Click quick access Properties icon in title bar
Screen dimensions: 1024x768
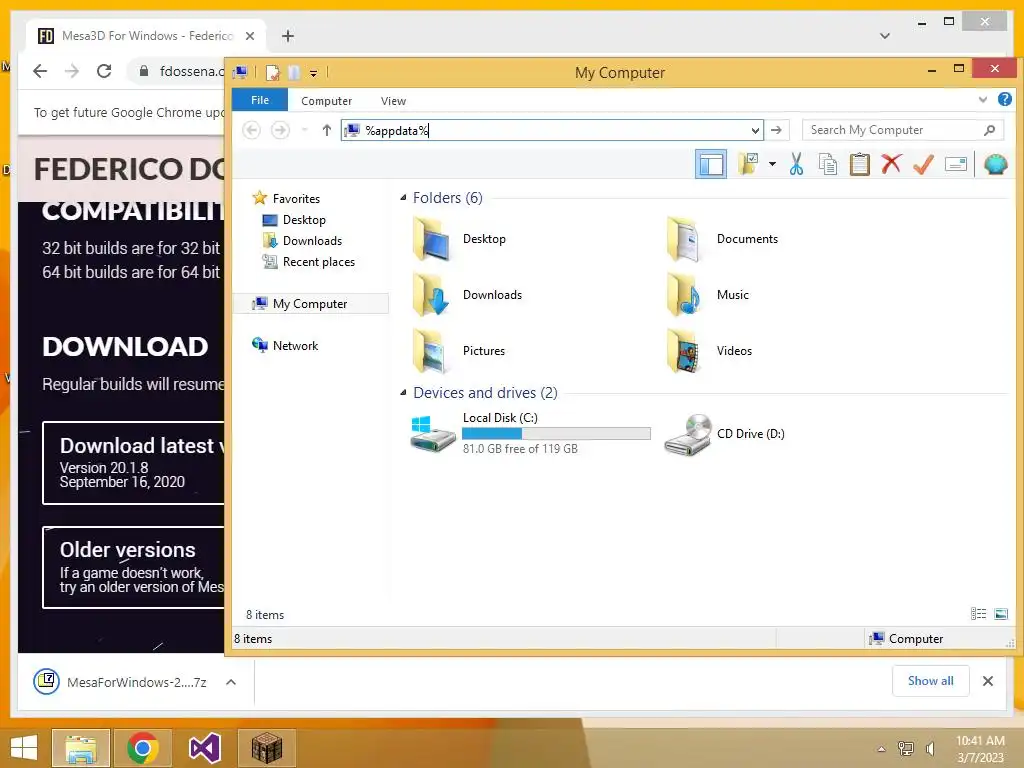pyautogui.click(x=272, y=72)
